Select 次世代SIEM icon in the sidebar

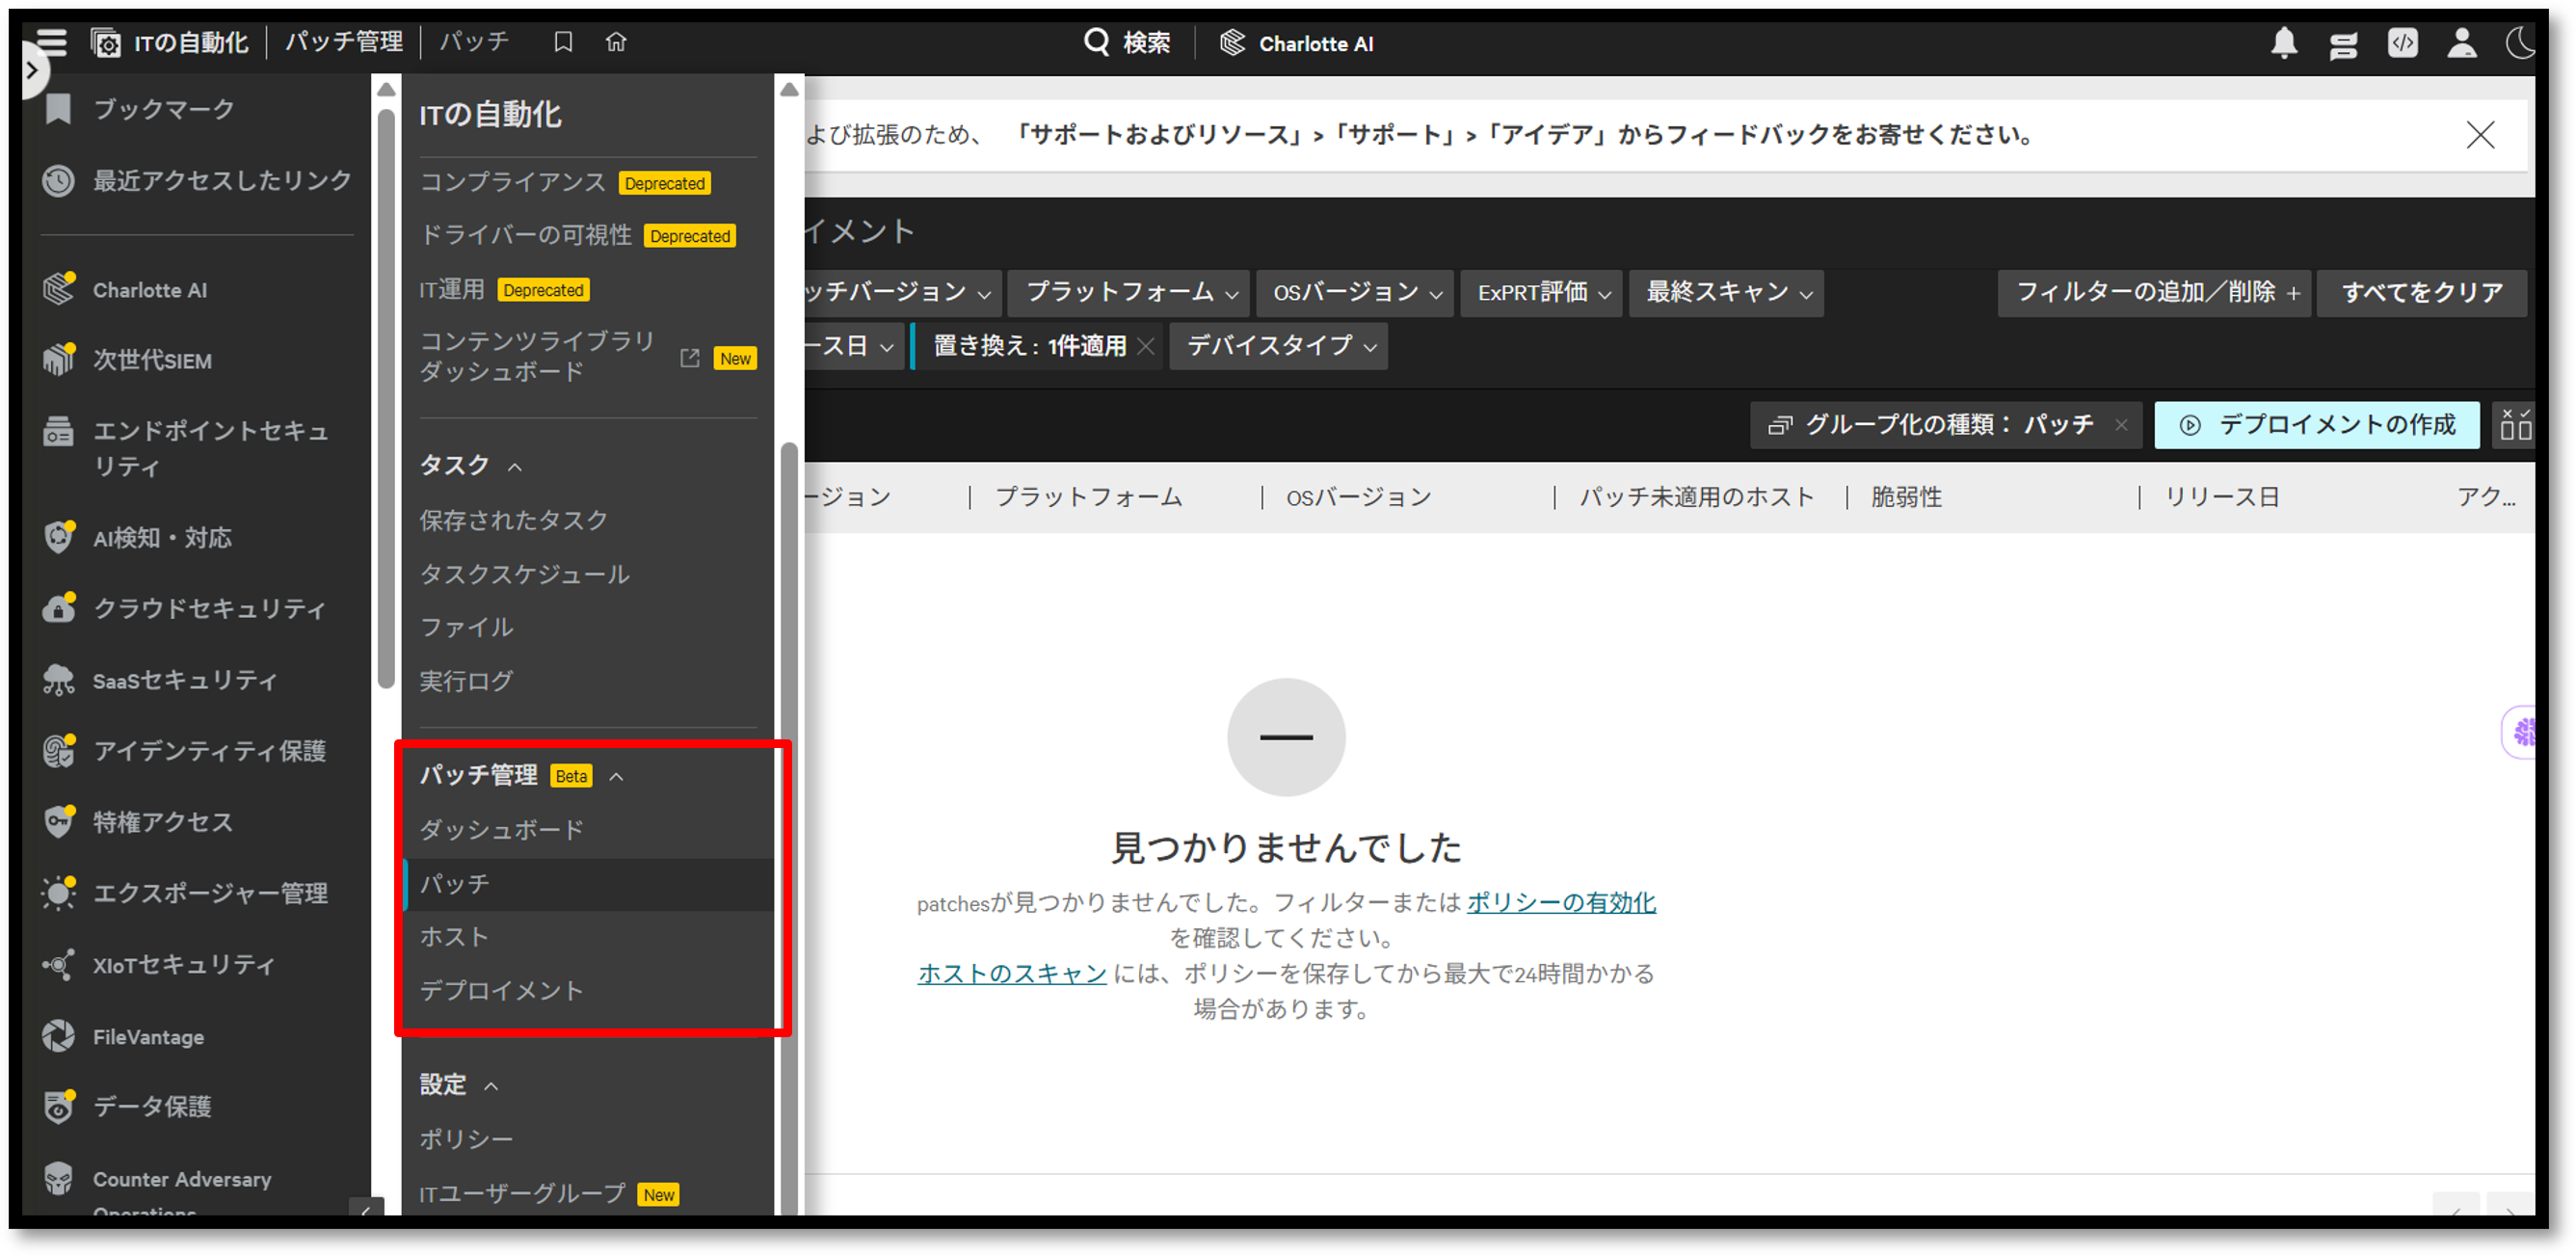tap(59, 360)
